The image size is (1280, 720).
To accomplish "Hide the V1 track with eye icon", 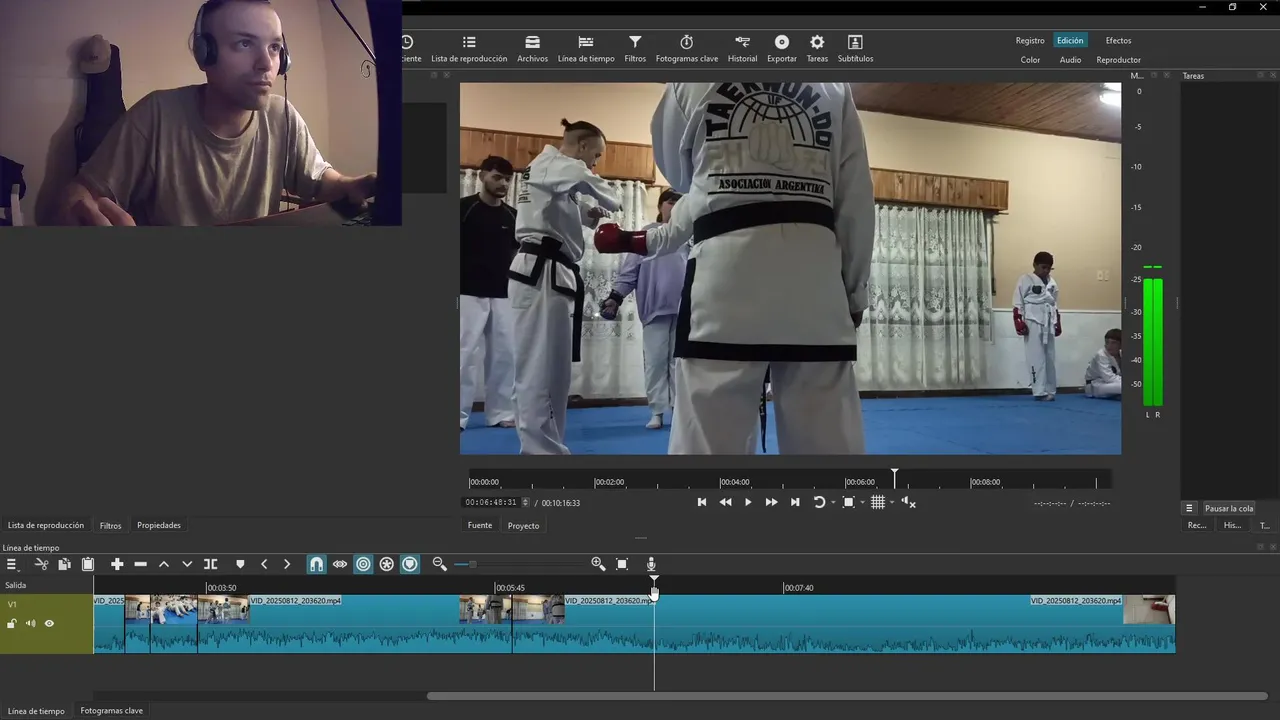I will point(49,624).
